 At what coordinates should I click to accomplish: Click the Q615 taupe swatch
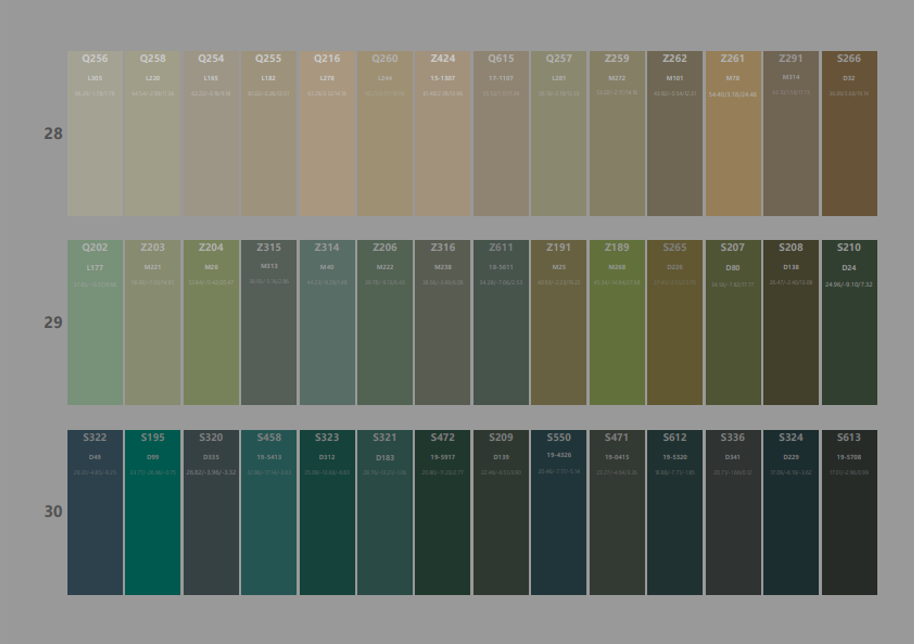pyautogui.click(x=501, y=134)
